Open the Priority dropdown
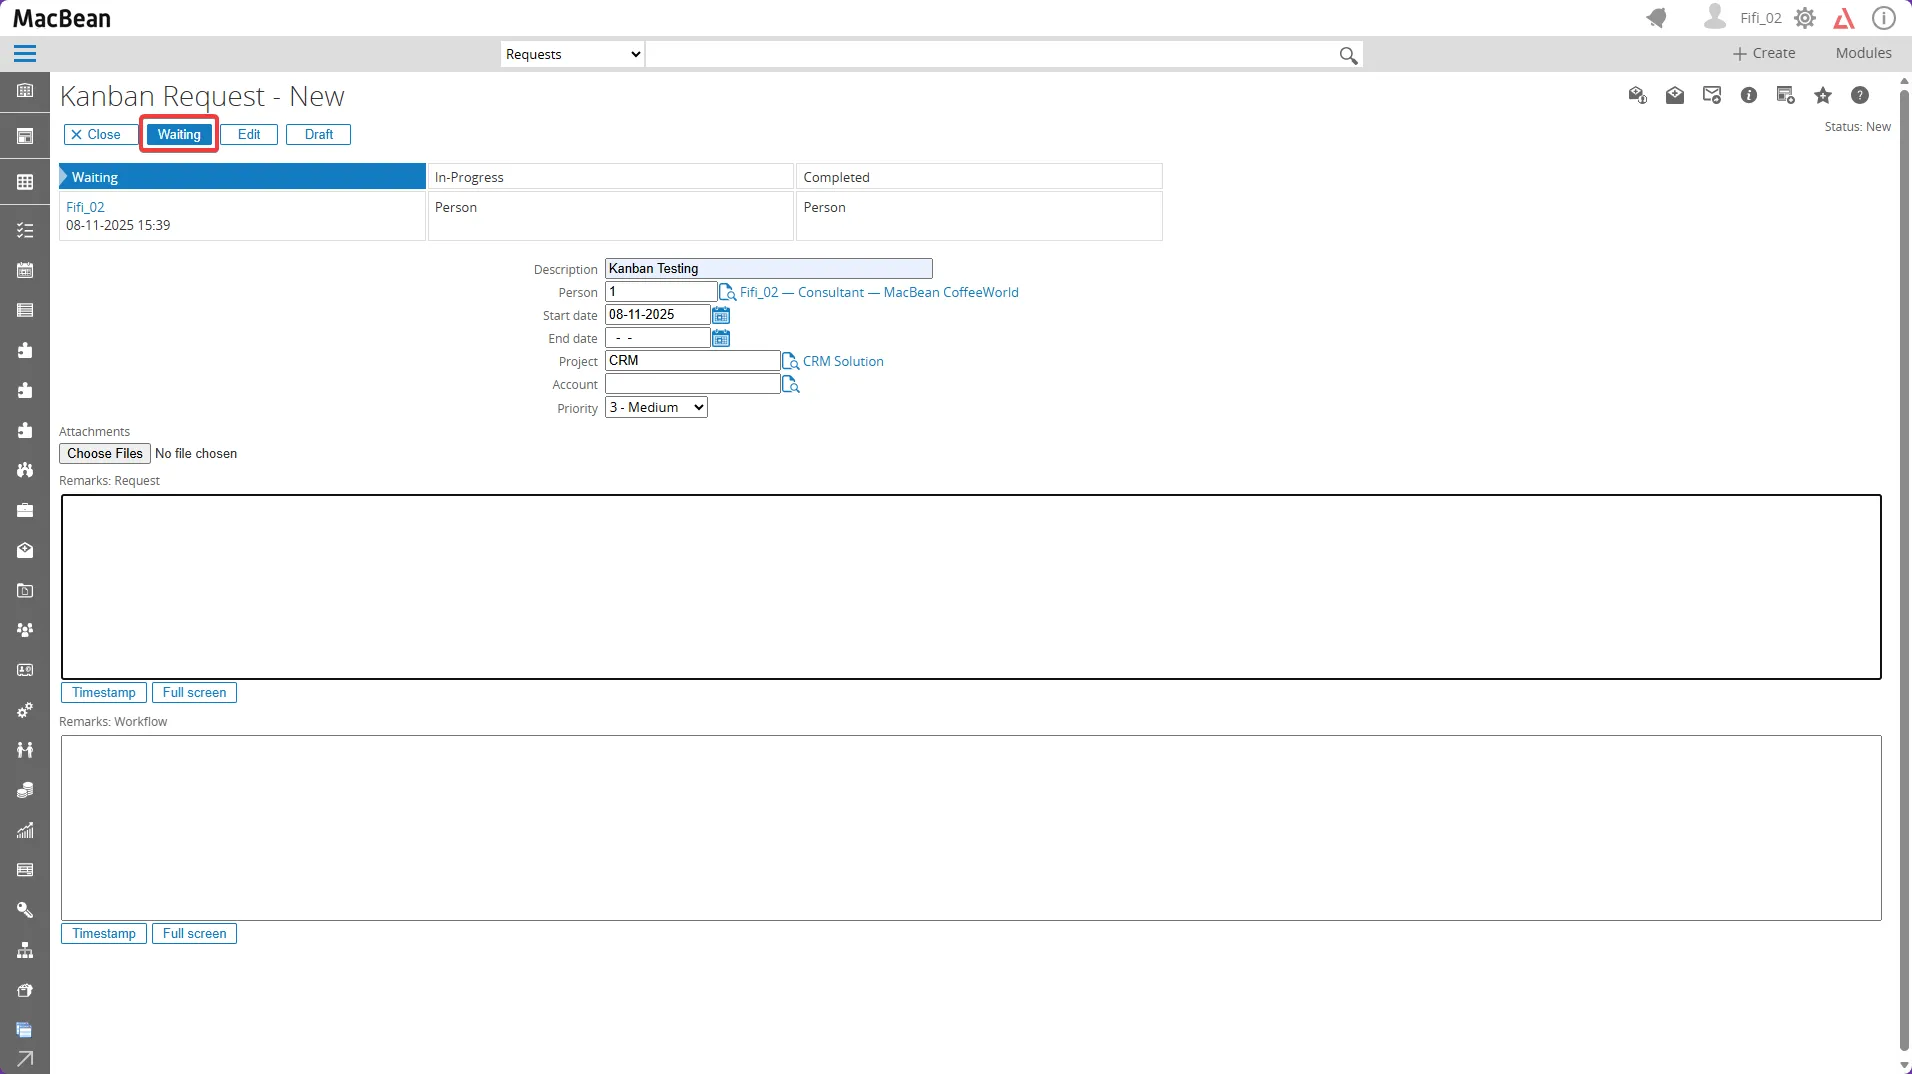 (x=654, y=407)
